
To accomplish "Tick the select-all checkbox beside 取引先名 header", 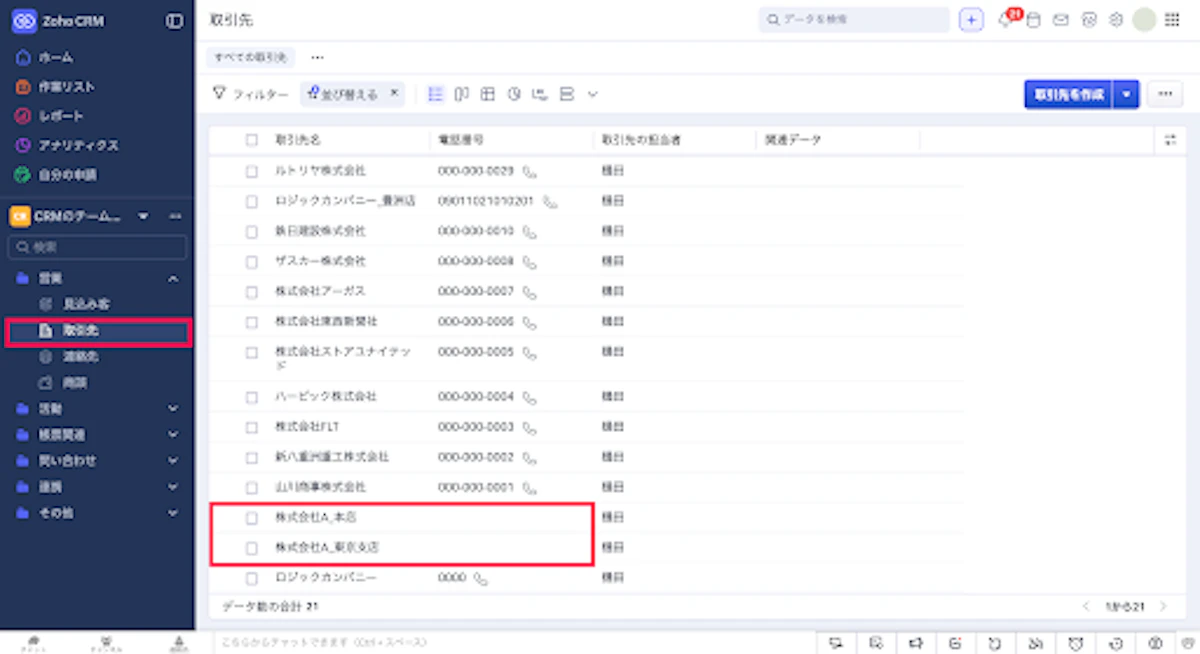I will click(252, 140).
